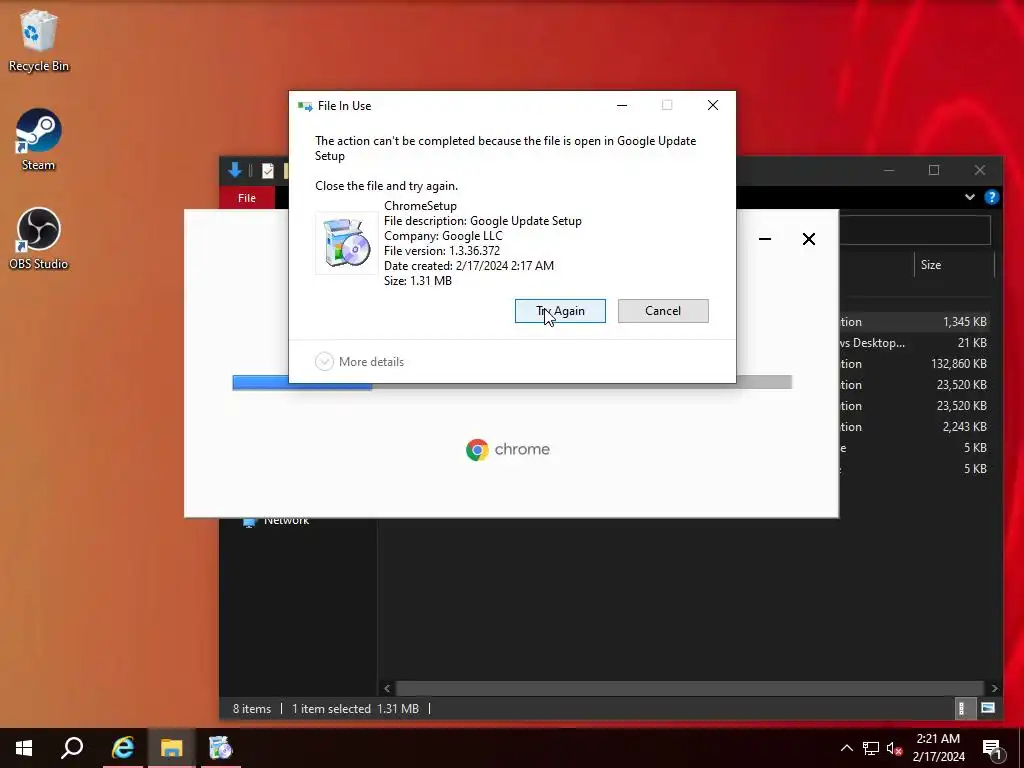Close the File In Use dialog
1024x768 pixels.
[712, 105]
